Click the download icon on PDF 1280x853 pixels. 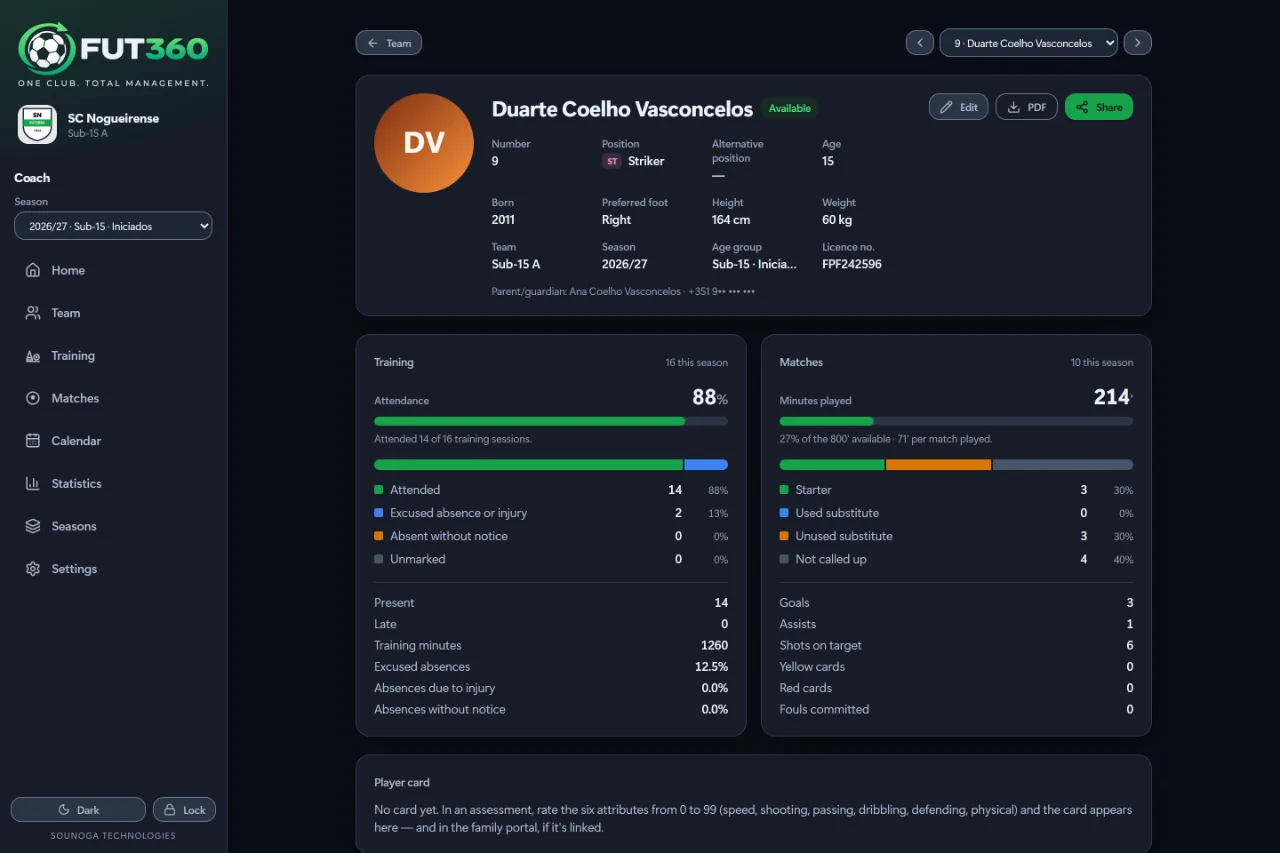[1013, 107]
